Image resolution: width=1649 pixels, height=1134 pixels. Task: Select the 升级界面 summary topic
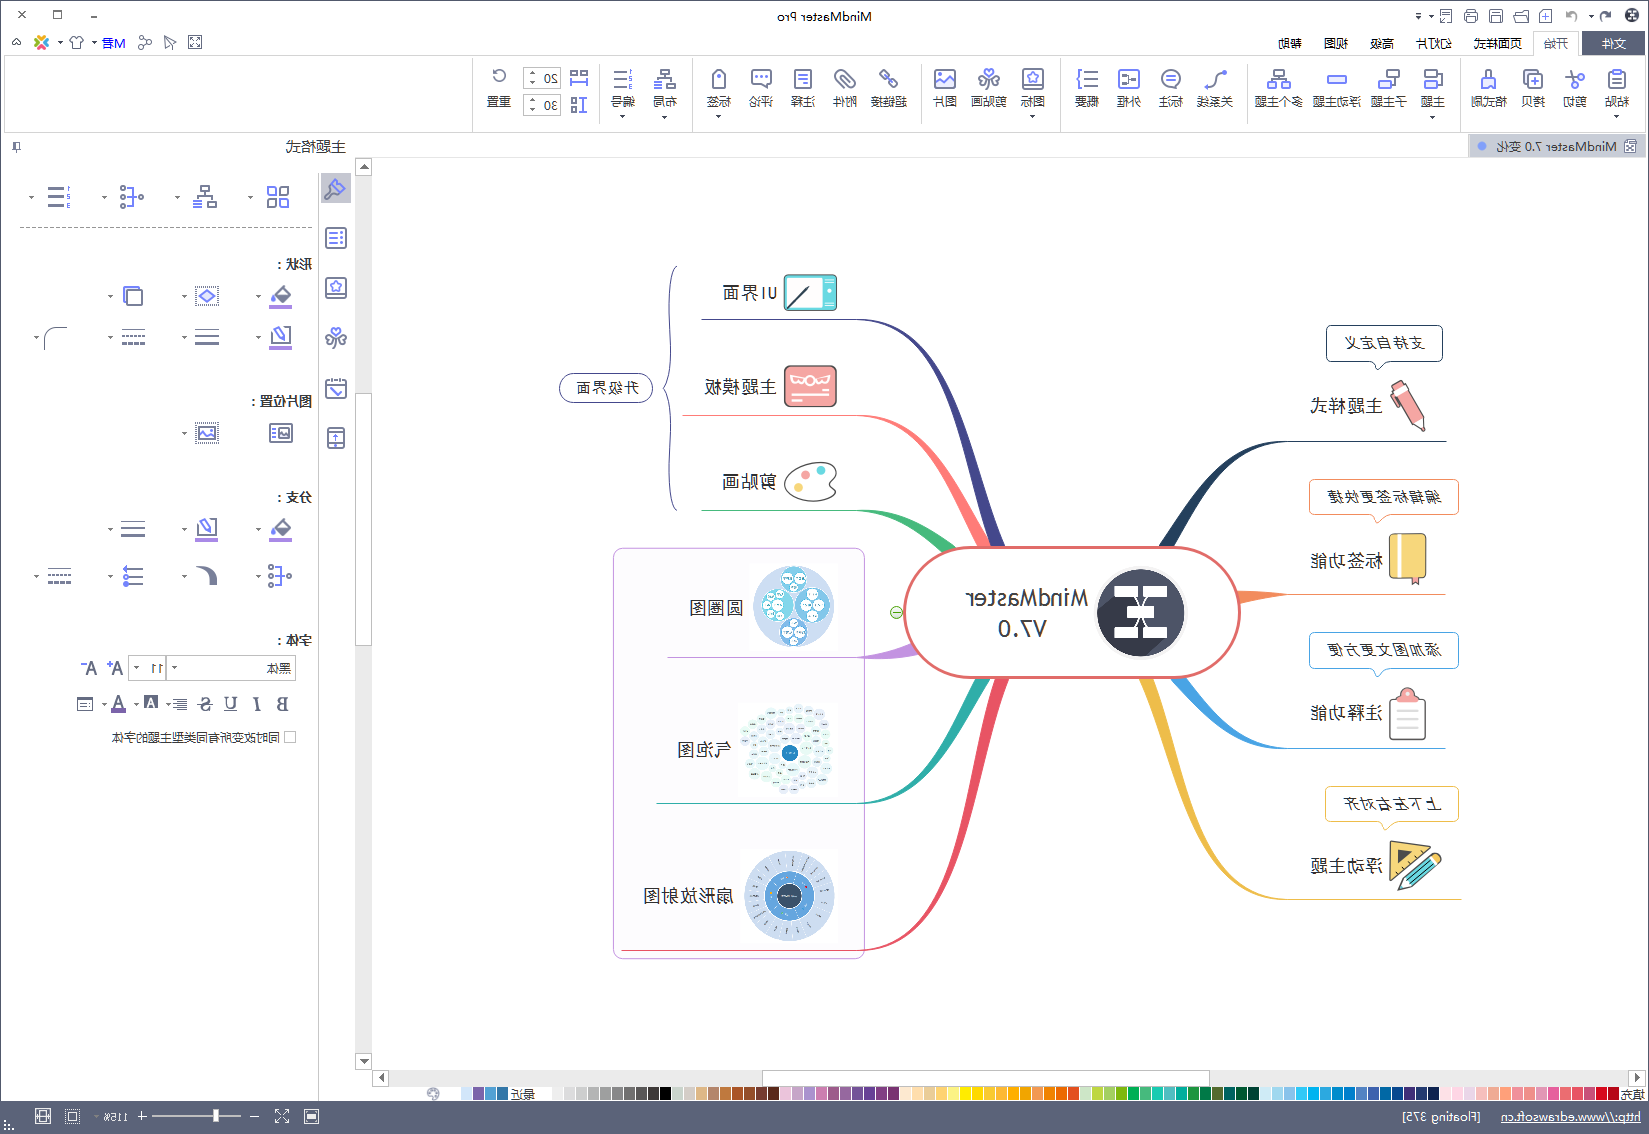tap(606, 387)
